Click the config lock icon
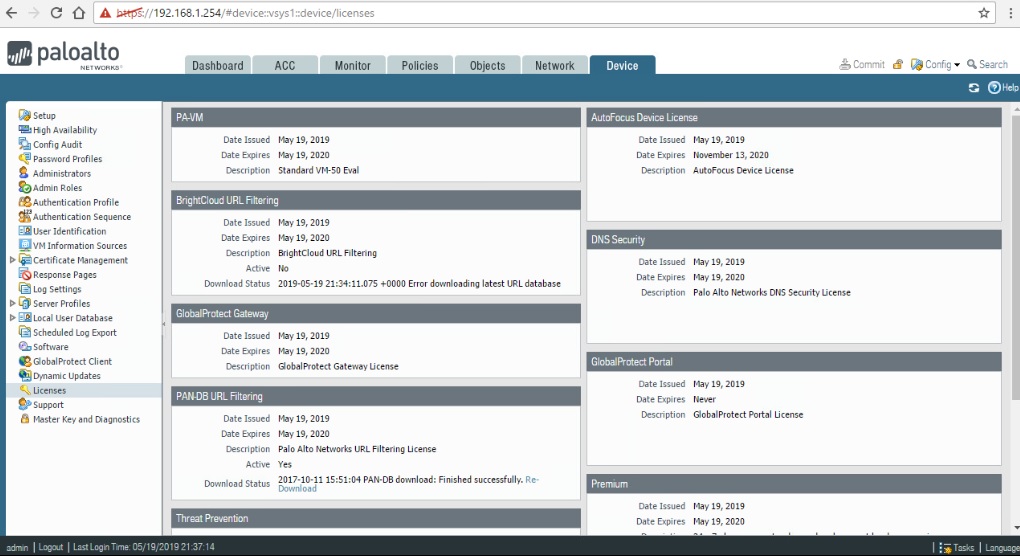 click(x=898, y=64)
